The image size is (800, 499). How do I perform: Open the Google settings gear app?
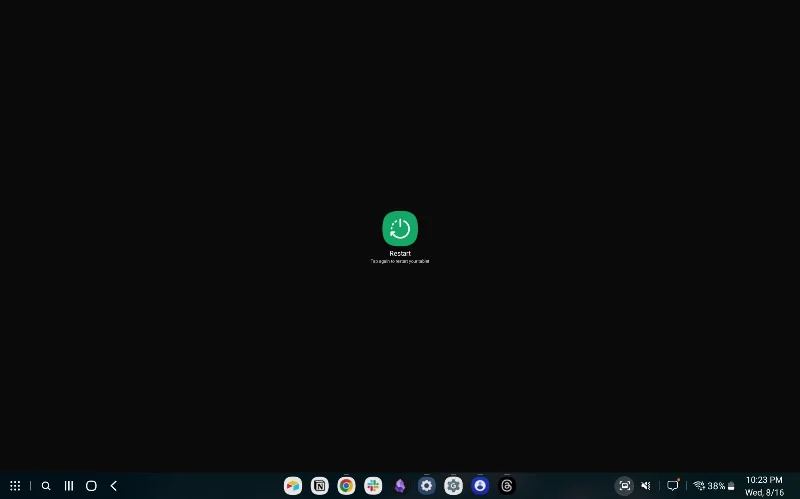(453, 486)
